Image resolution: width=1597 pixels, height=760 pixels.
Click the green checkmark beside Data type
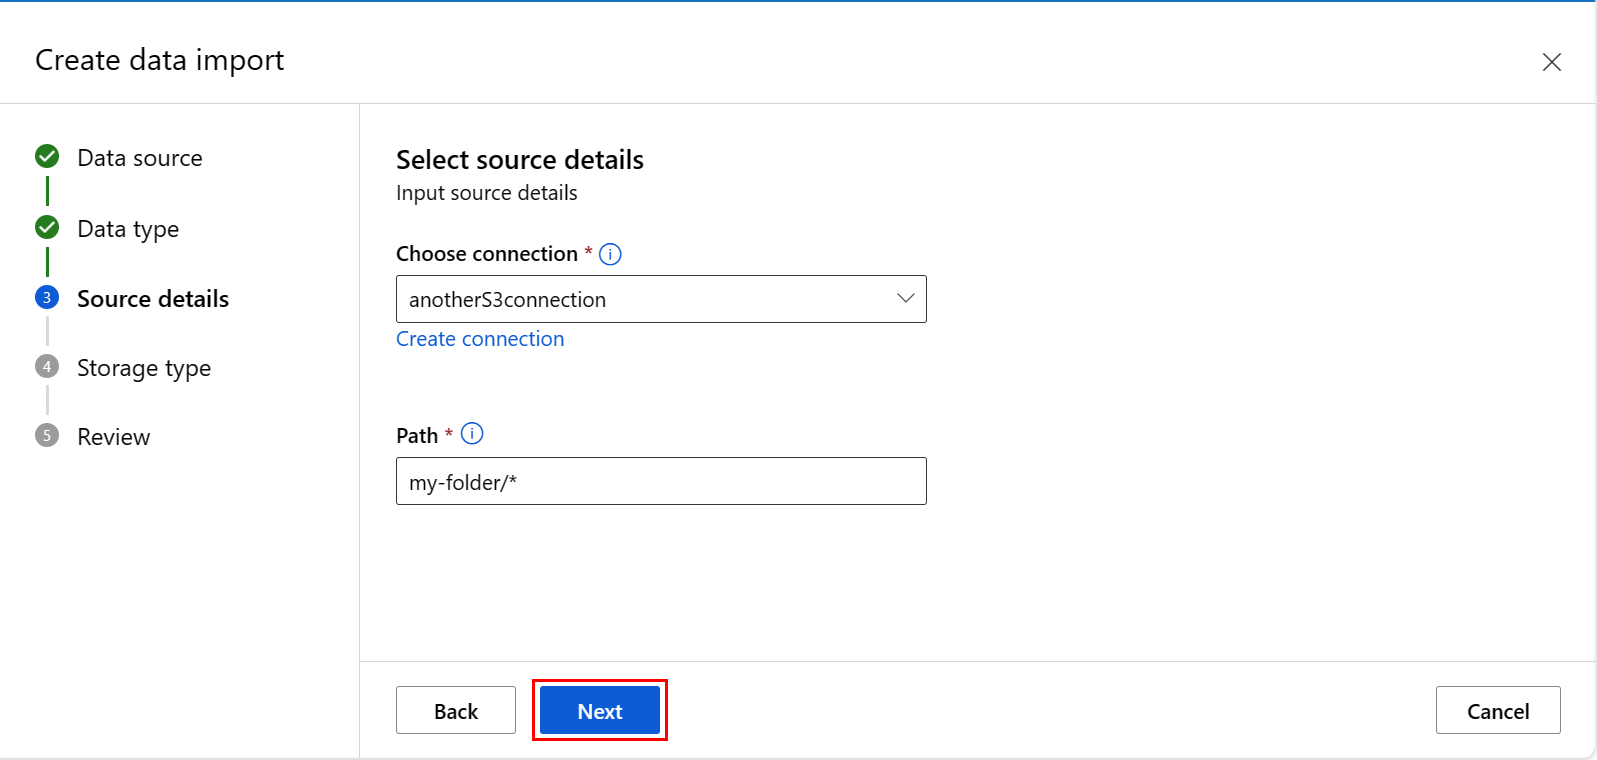(47, 228)
